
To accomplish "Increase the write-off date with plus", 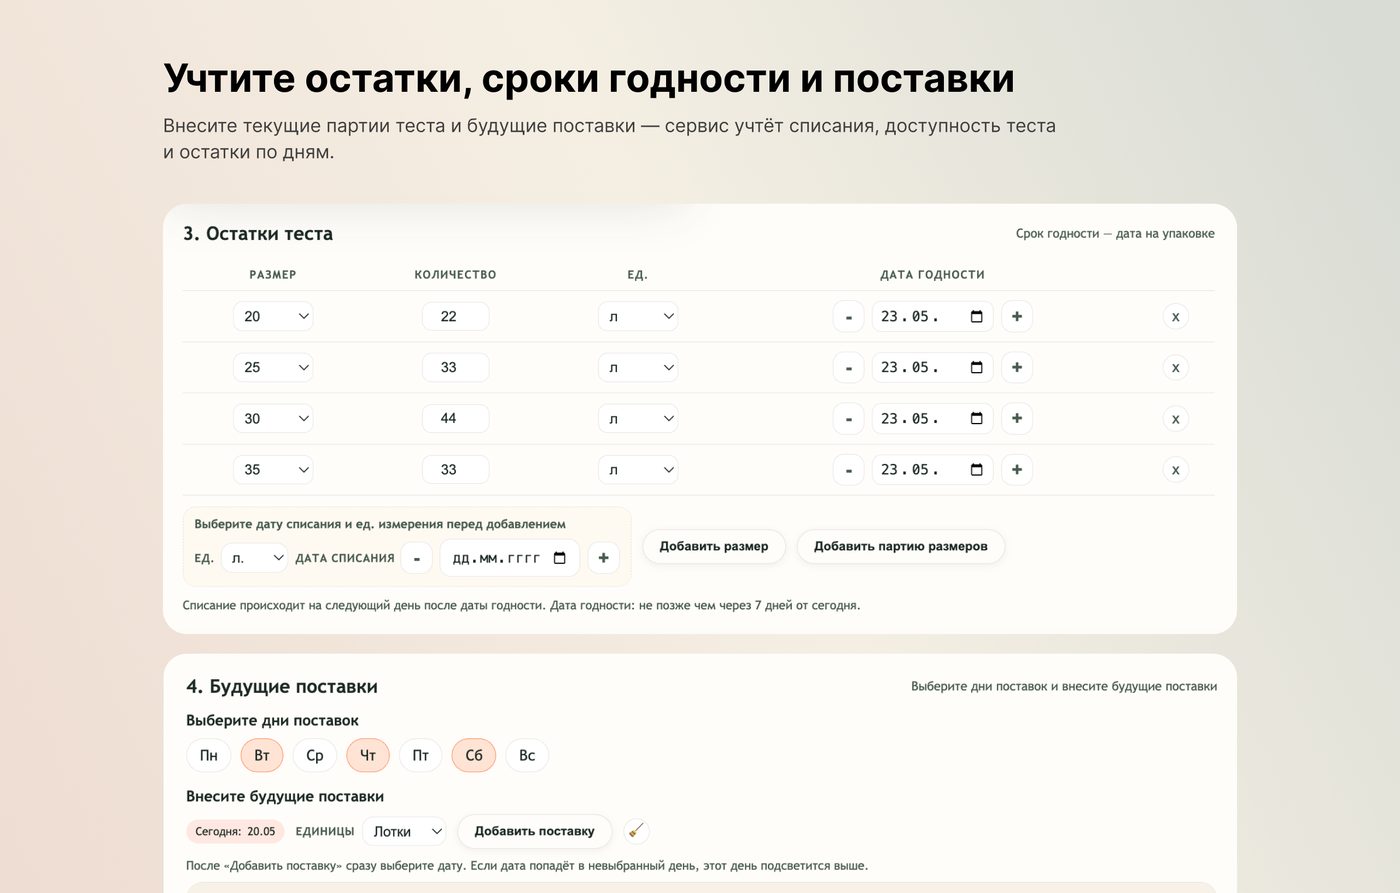I will point(603,558).
